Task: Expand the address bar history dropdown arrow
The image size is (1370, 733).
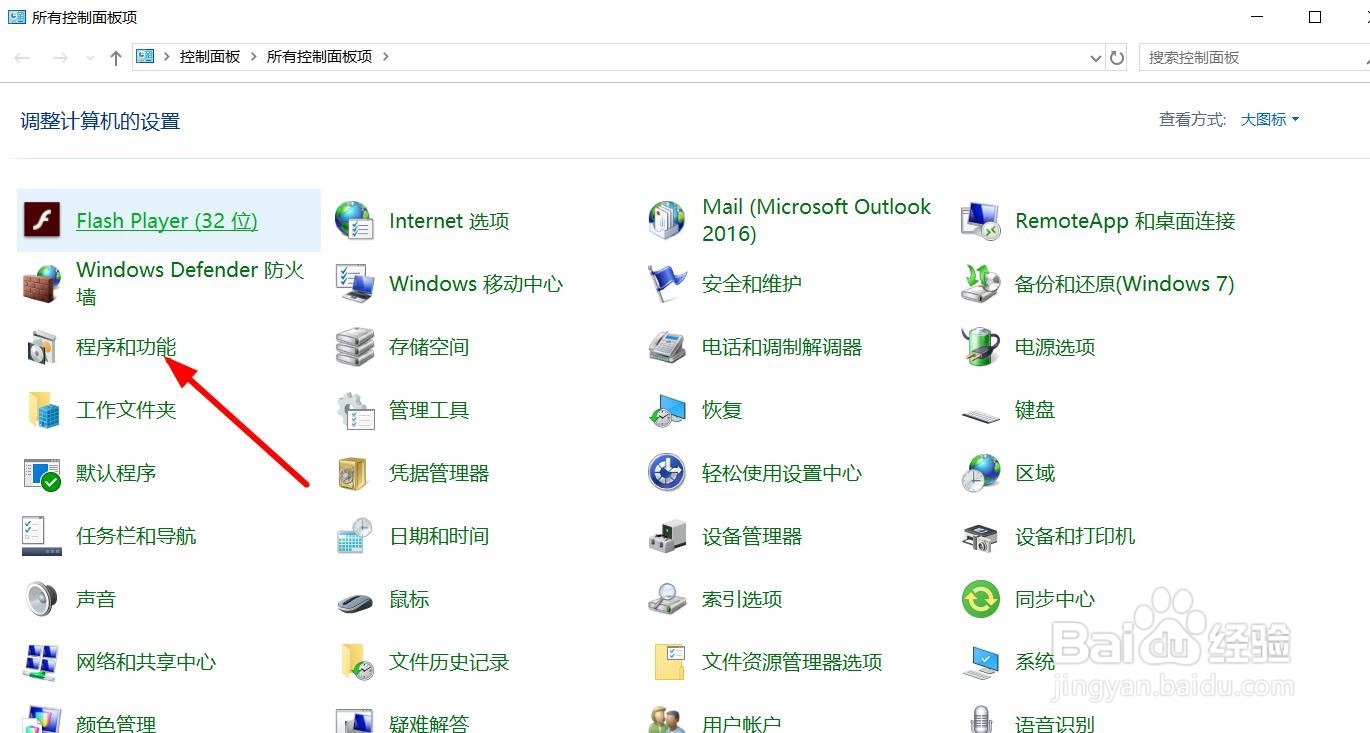Action: (x=1095, y=58)
